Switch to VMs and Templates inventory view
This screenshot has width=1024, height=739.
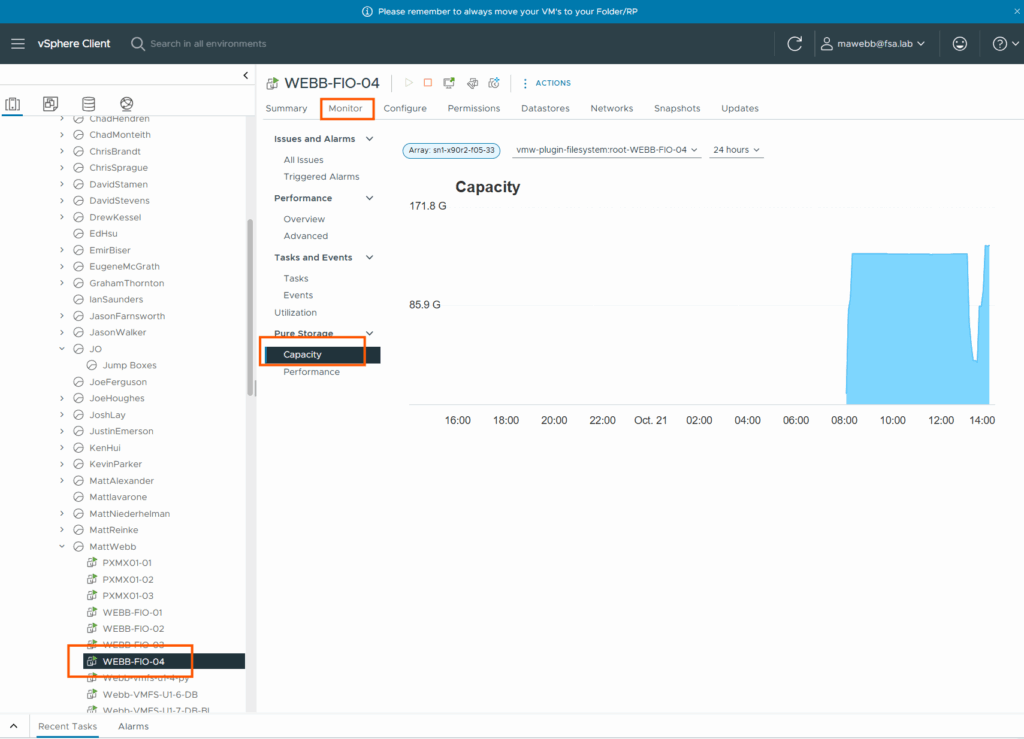(50, 104)
